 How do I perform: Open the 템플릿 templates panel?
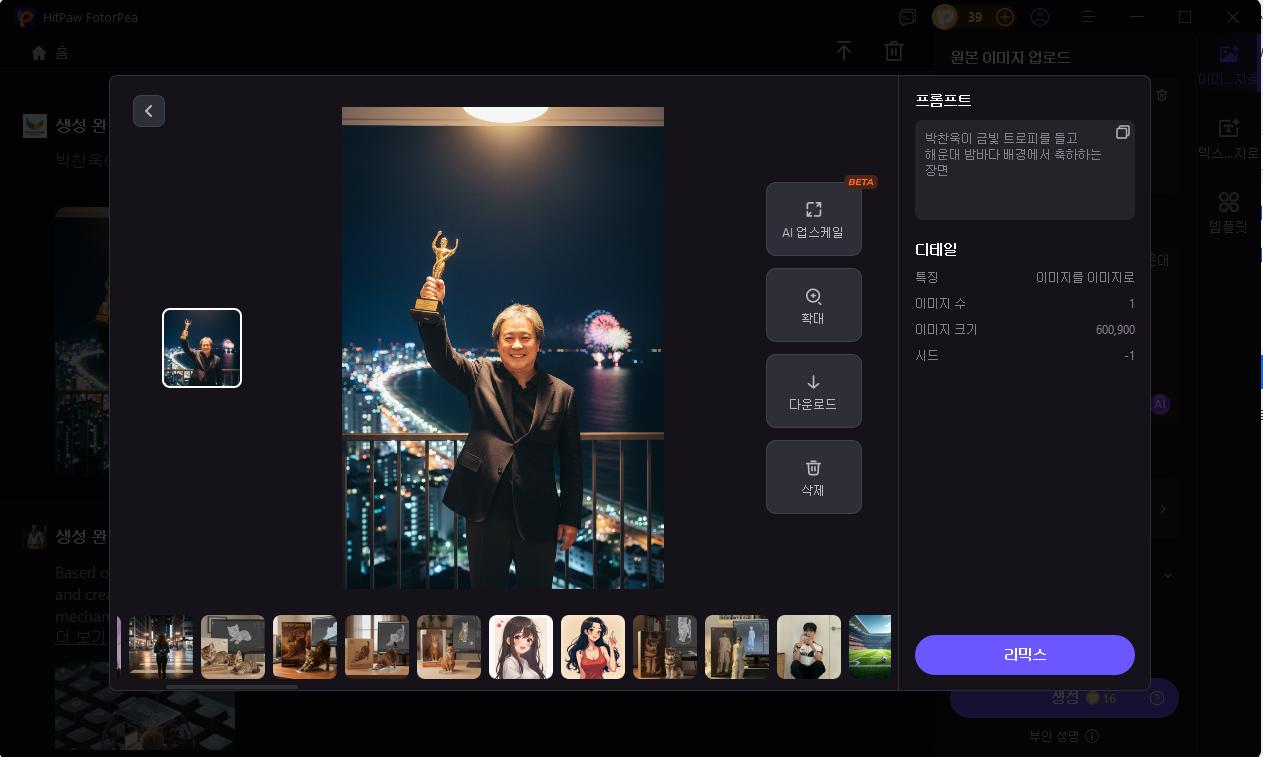pos(1228,211)
